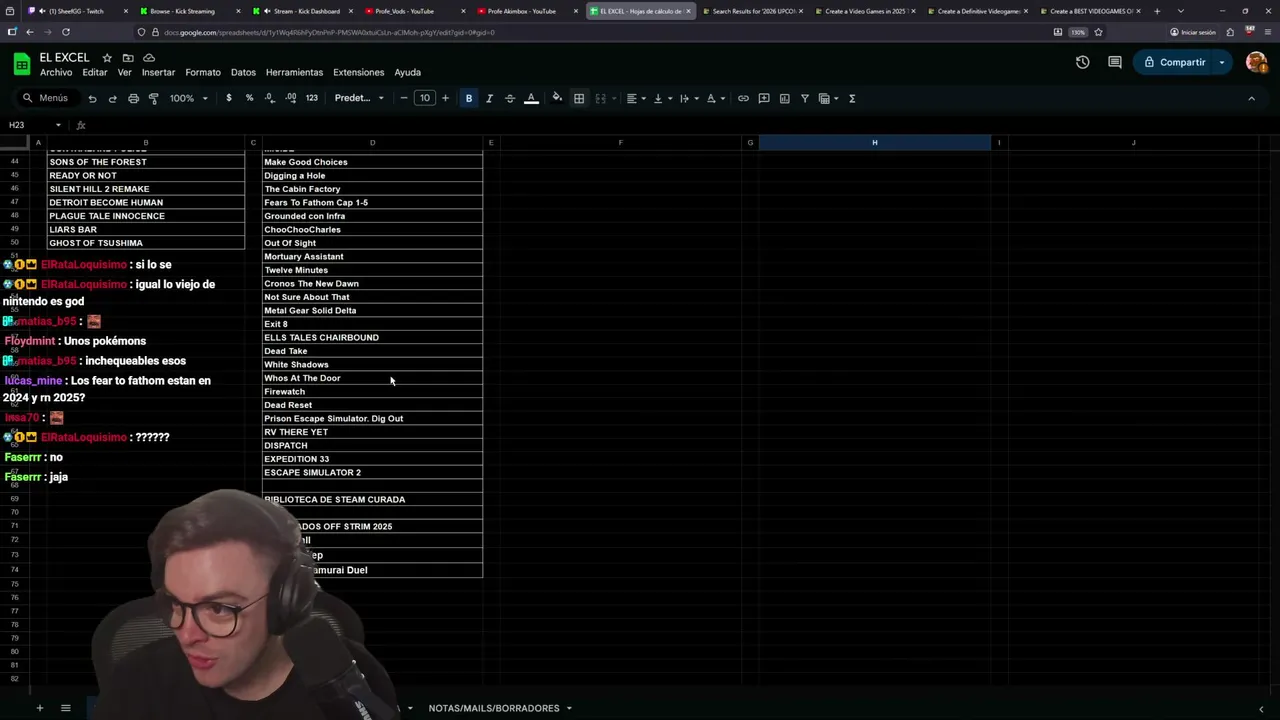Viewport: 1280px width, 720px height.
Task: Open the Archivo menu
Action: pyautogui.click(x=56, y=72)
